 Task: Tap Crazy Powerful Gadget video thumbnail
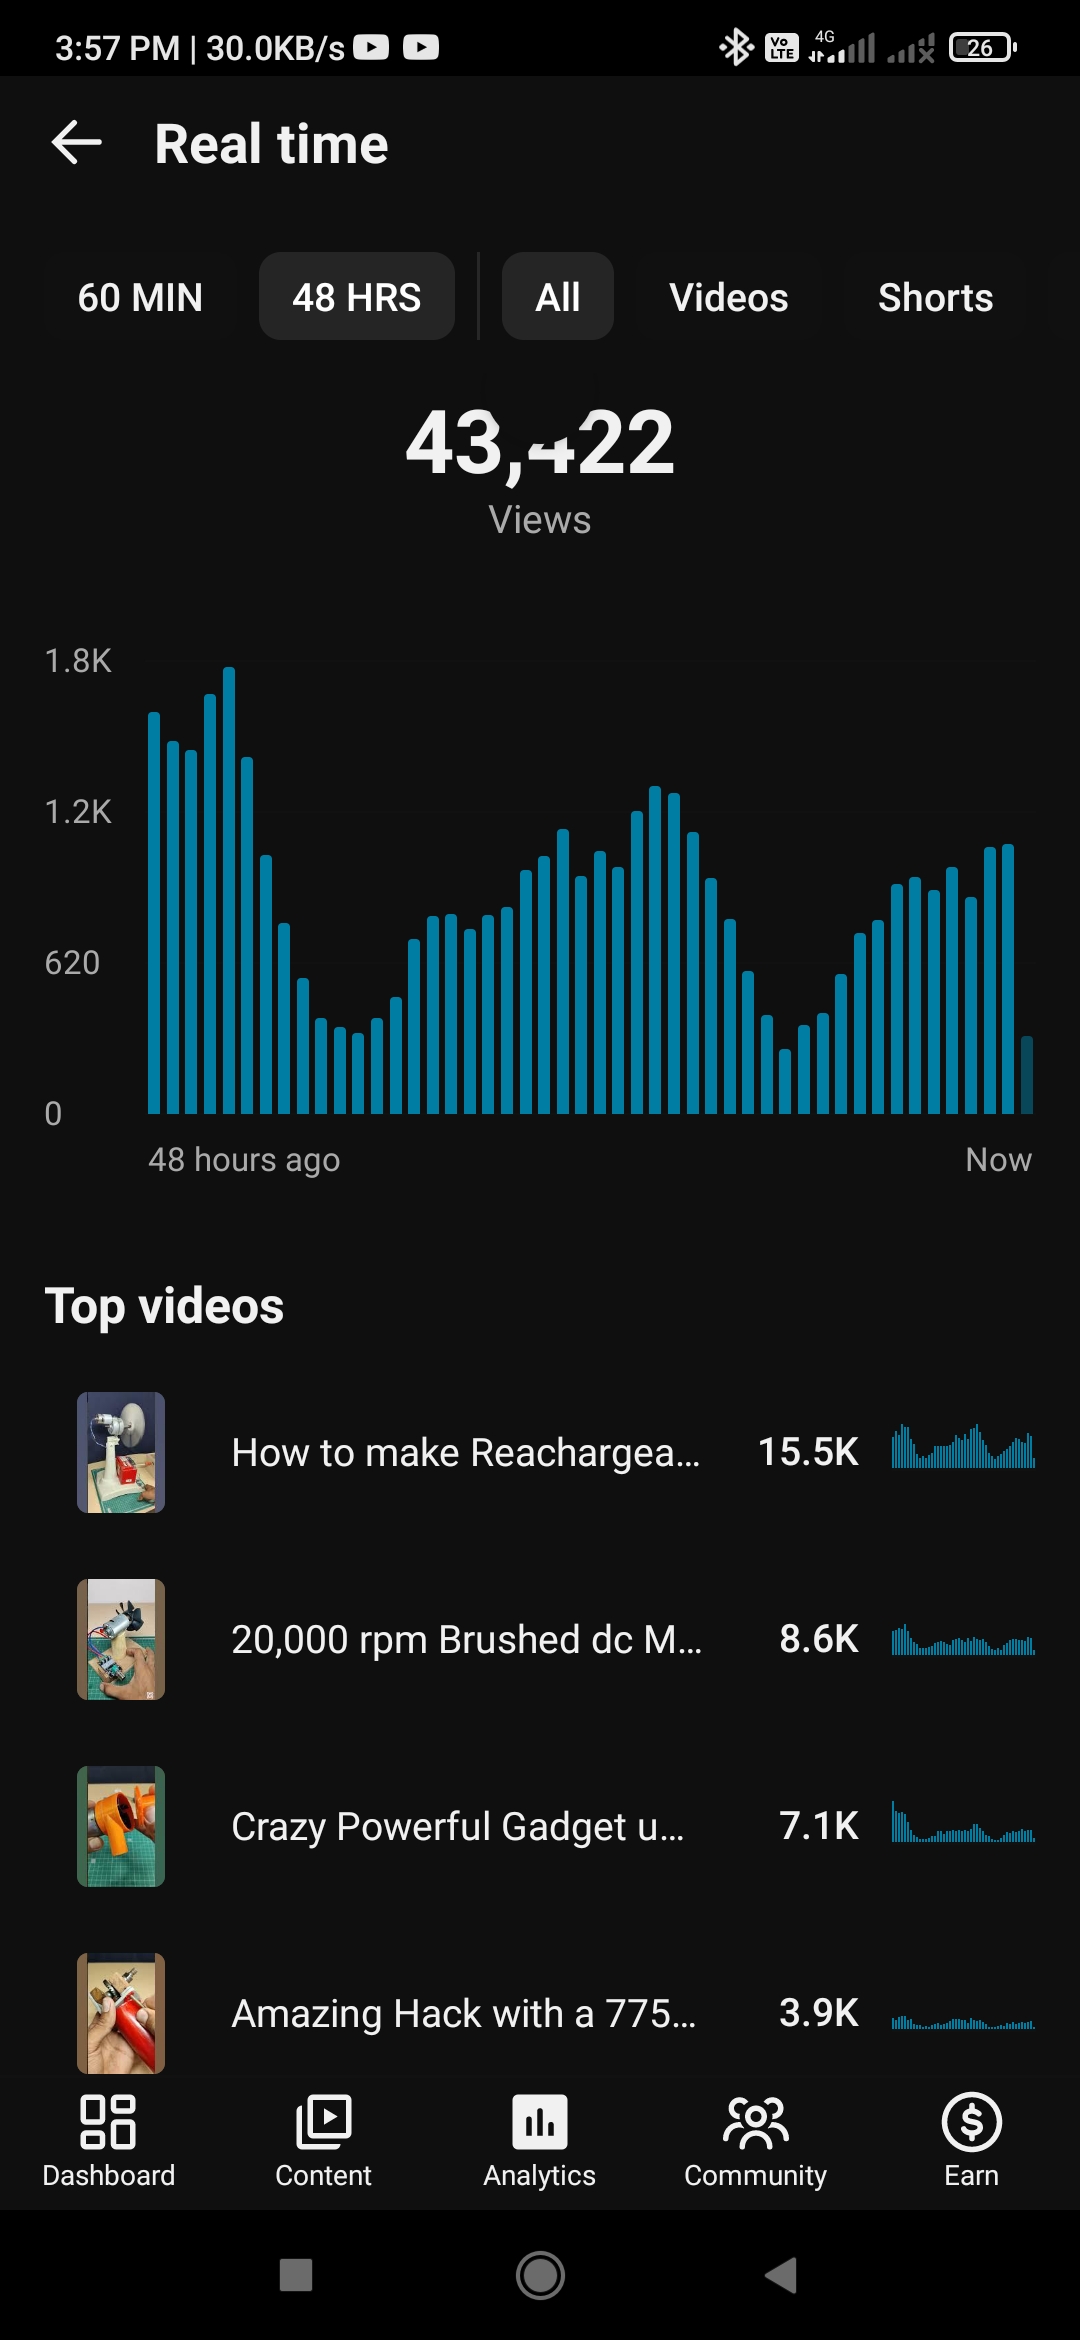click(121, 1826)
